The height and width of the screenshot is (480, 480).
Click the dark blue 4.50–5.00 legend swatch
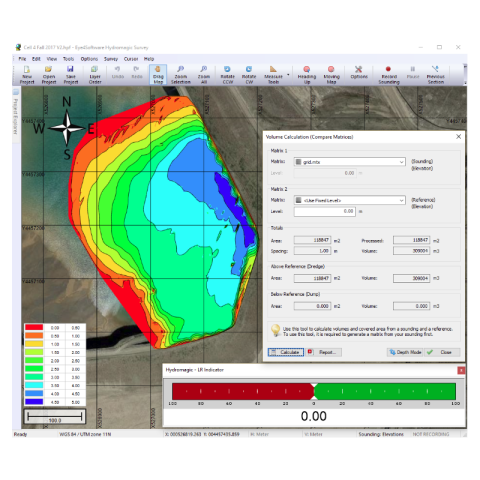click(x=34, y=402)
